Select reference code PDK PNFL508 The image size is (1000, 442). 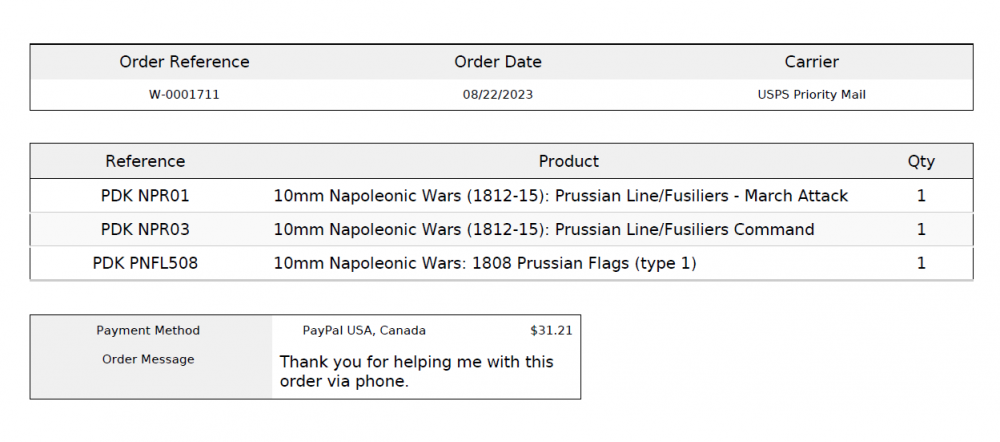pyautogui.click(x=145, y=264)
